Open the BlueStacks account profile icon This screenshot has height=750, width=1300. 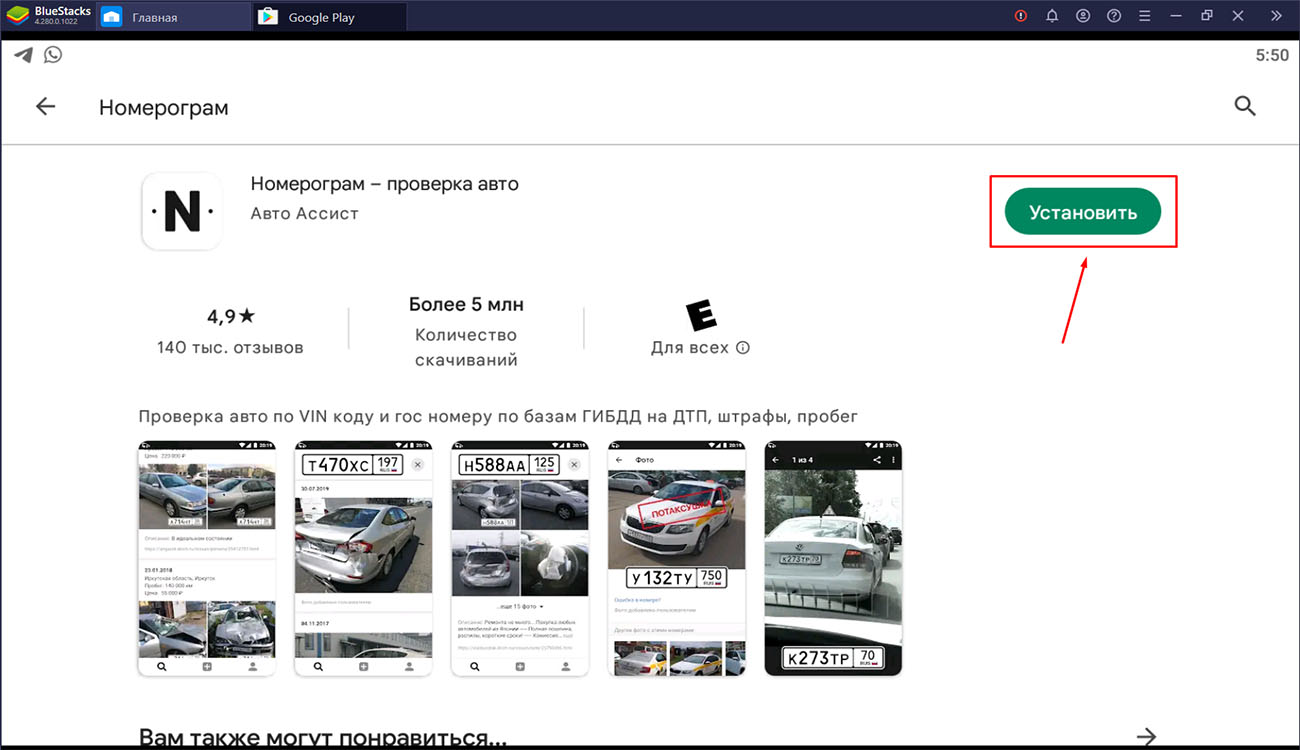(x=1083, y=16)
